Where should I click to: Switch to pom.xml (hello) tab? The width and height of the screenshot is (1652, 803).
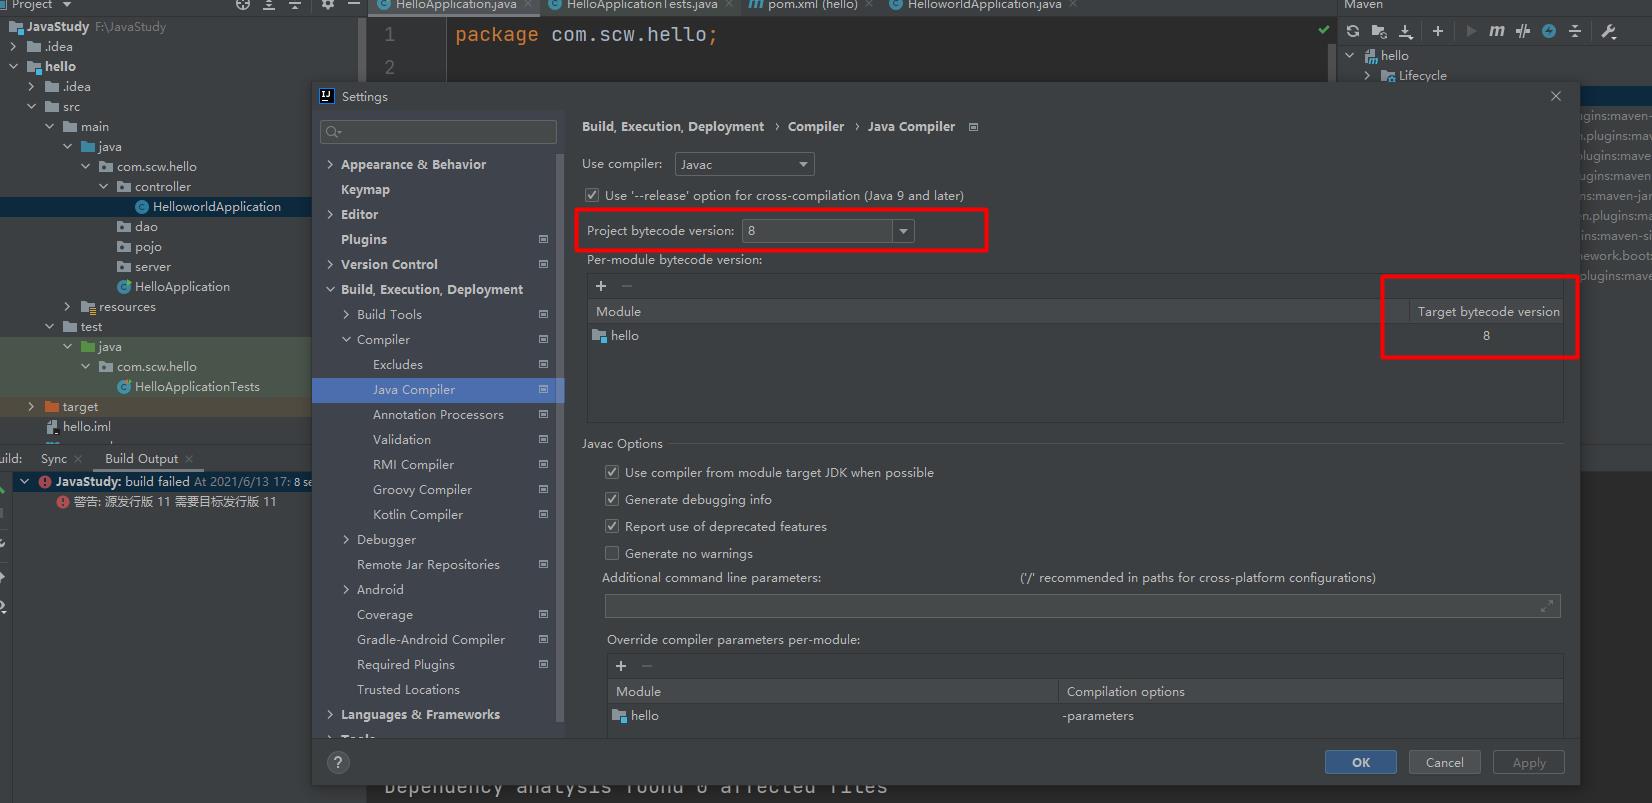click(x=811, y=5)
